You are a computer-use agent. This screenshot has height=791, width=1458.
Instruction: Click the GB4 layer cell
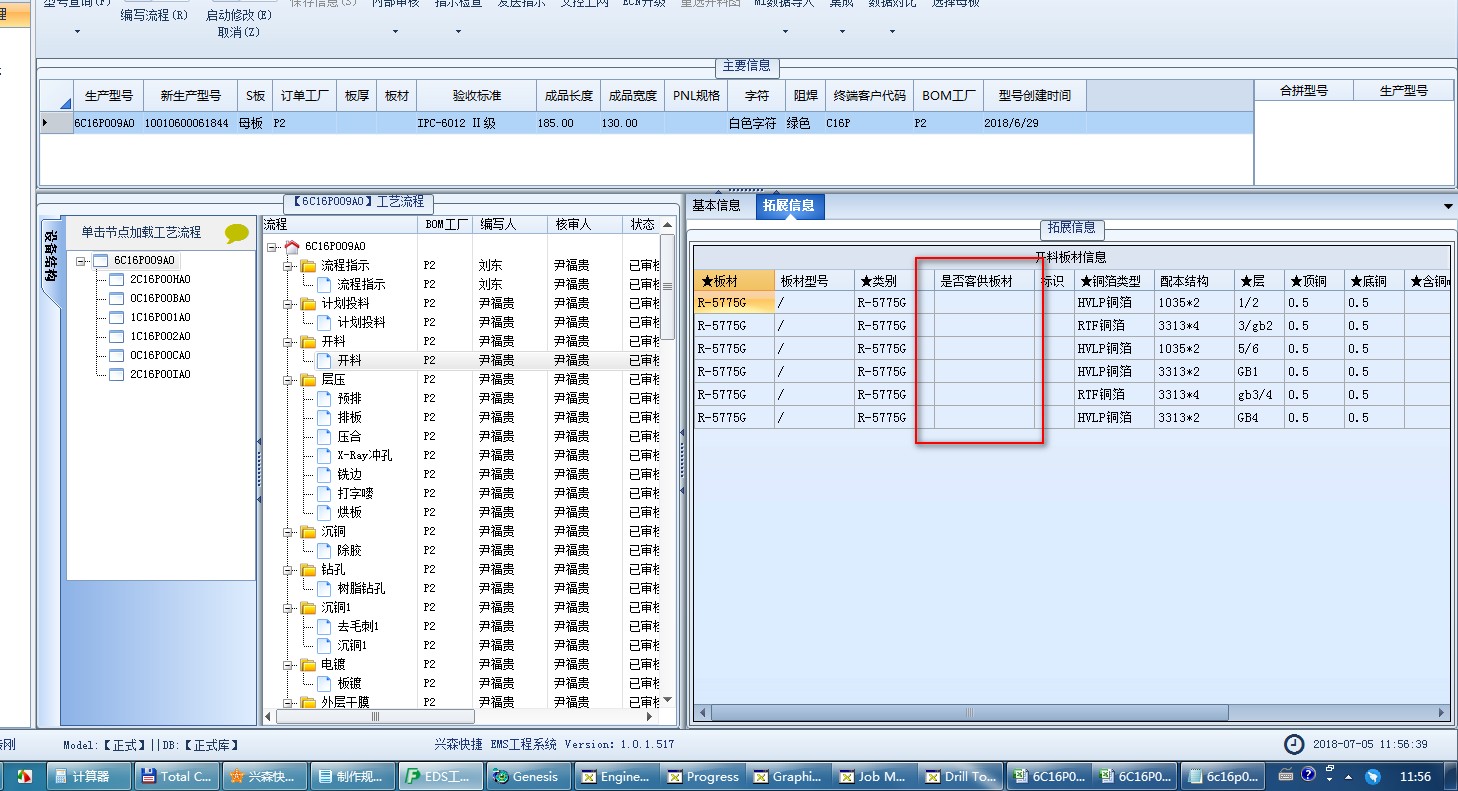point(1259,417)
